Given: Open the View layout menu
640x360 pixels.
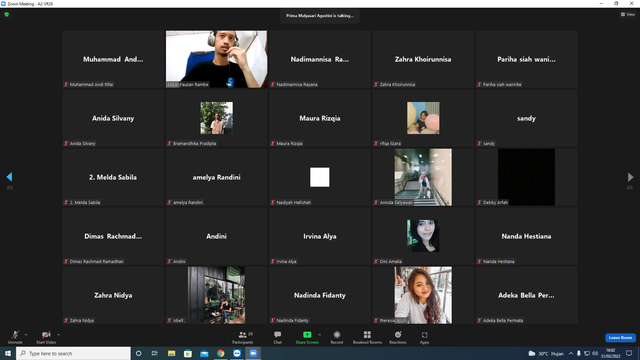Looking at the screenshot, I should coord(628,14).
